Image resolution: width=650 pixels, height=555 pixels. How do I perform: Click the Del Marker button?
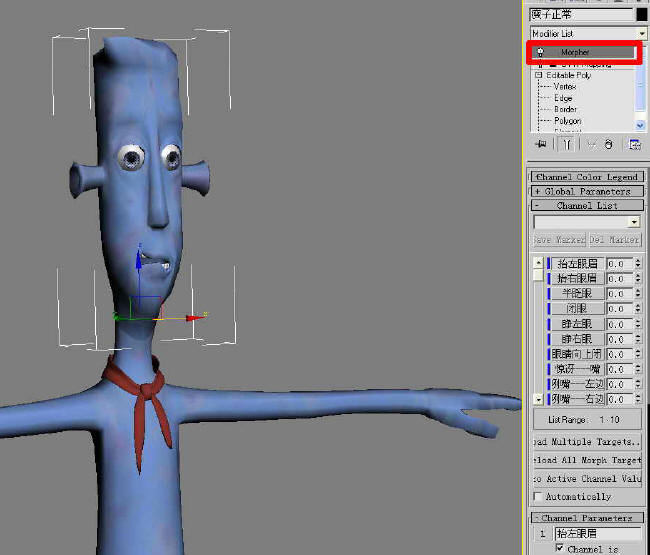(615, 240)
